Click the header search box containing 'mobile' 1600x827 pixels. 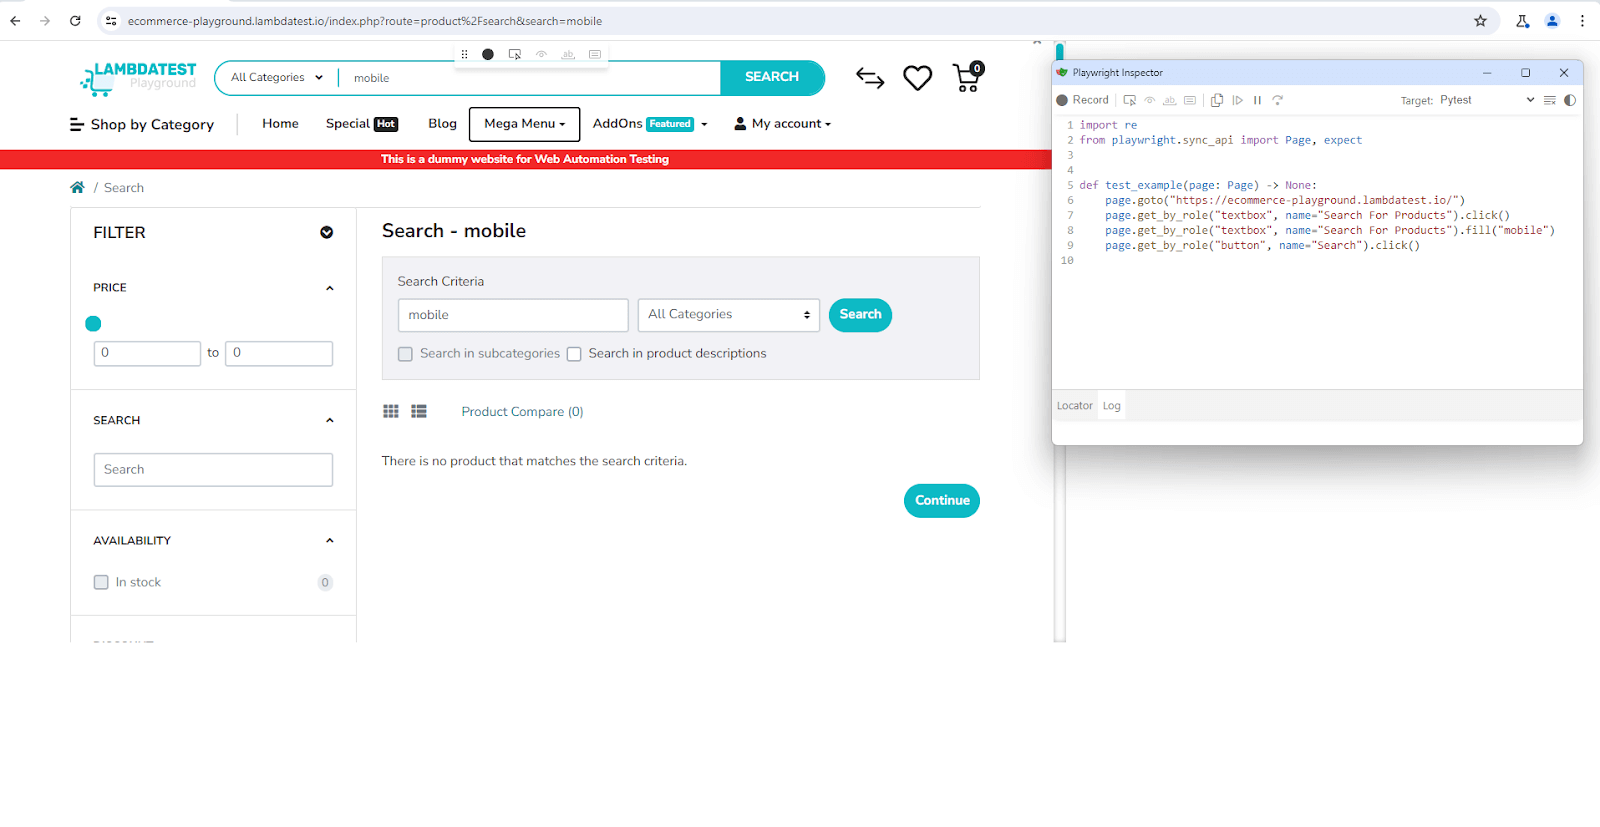coord(529,78)
